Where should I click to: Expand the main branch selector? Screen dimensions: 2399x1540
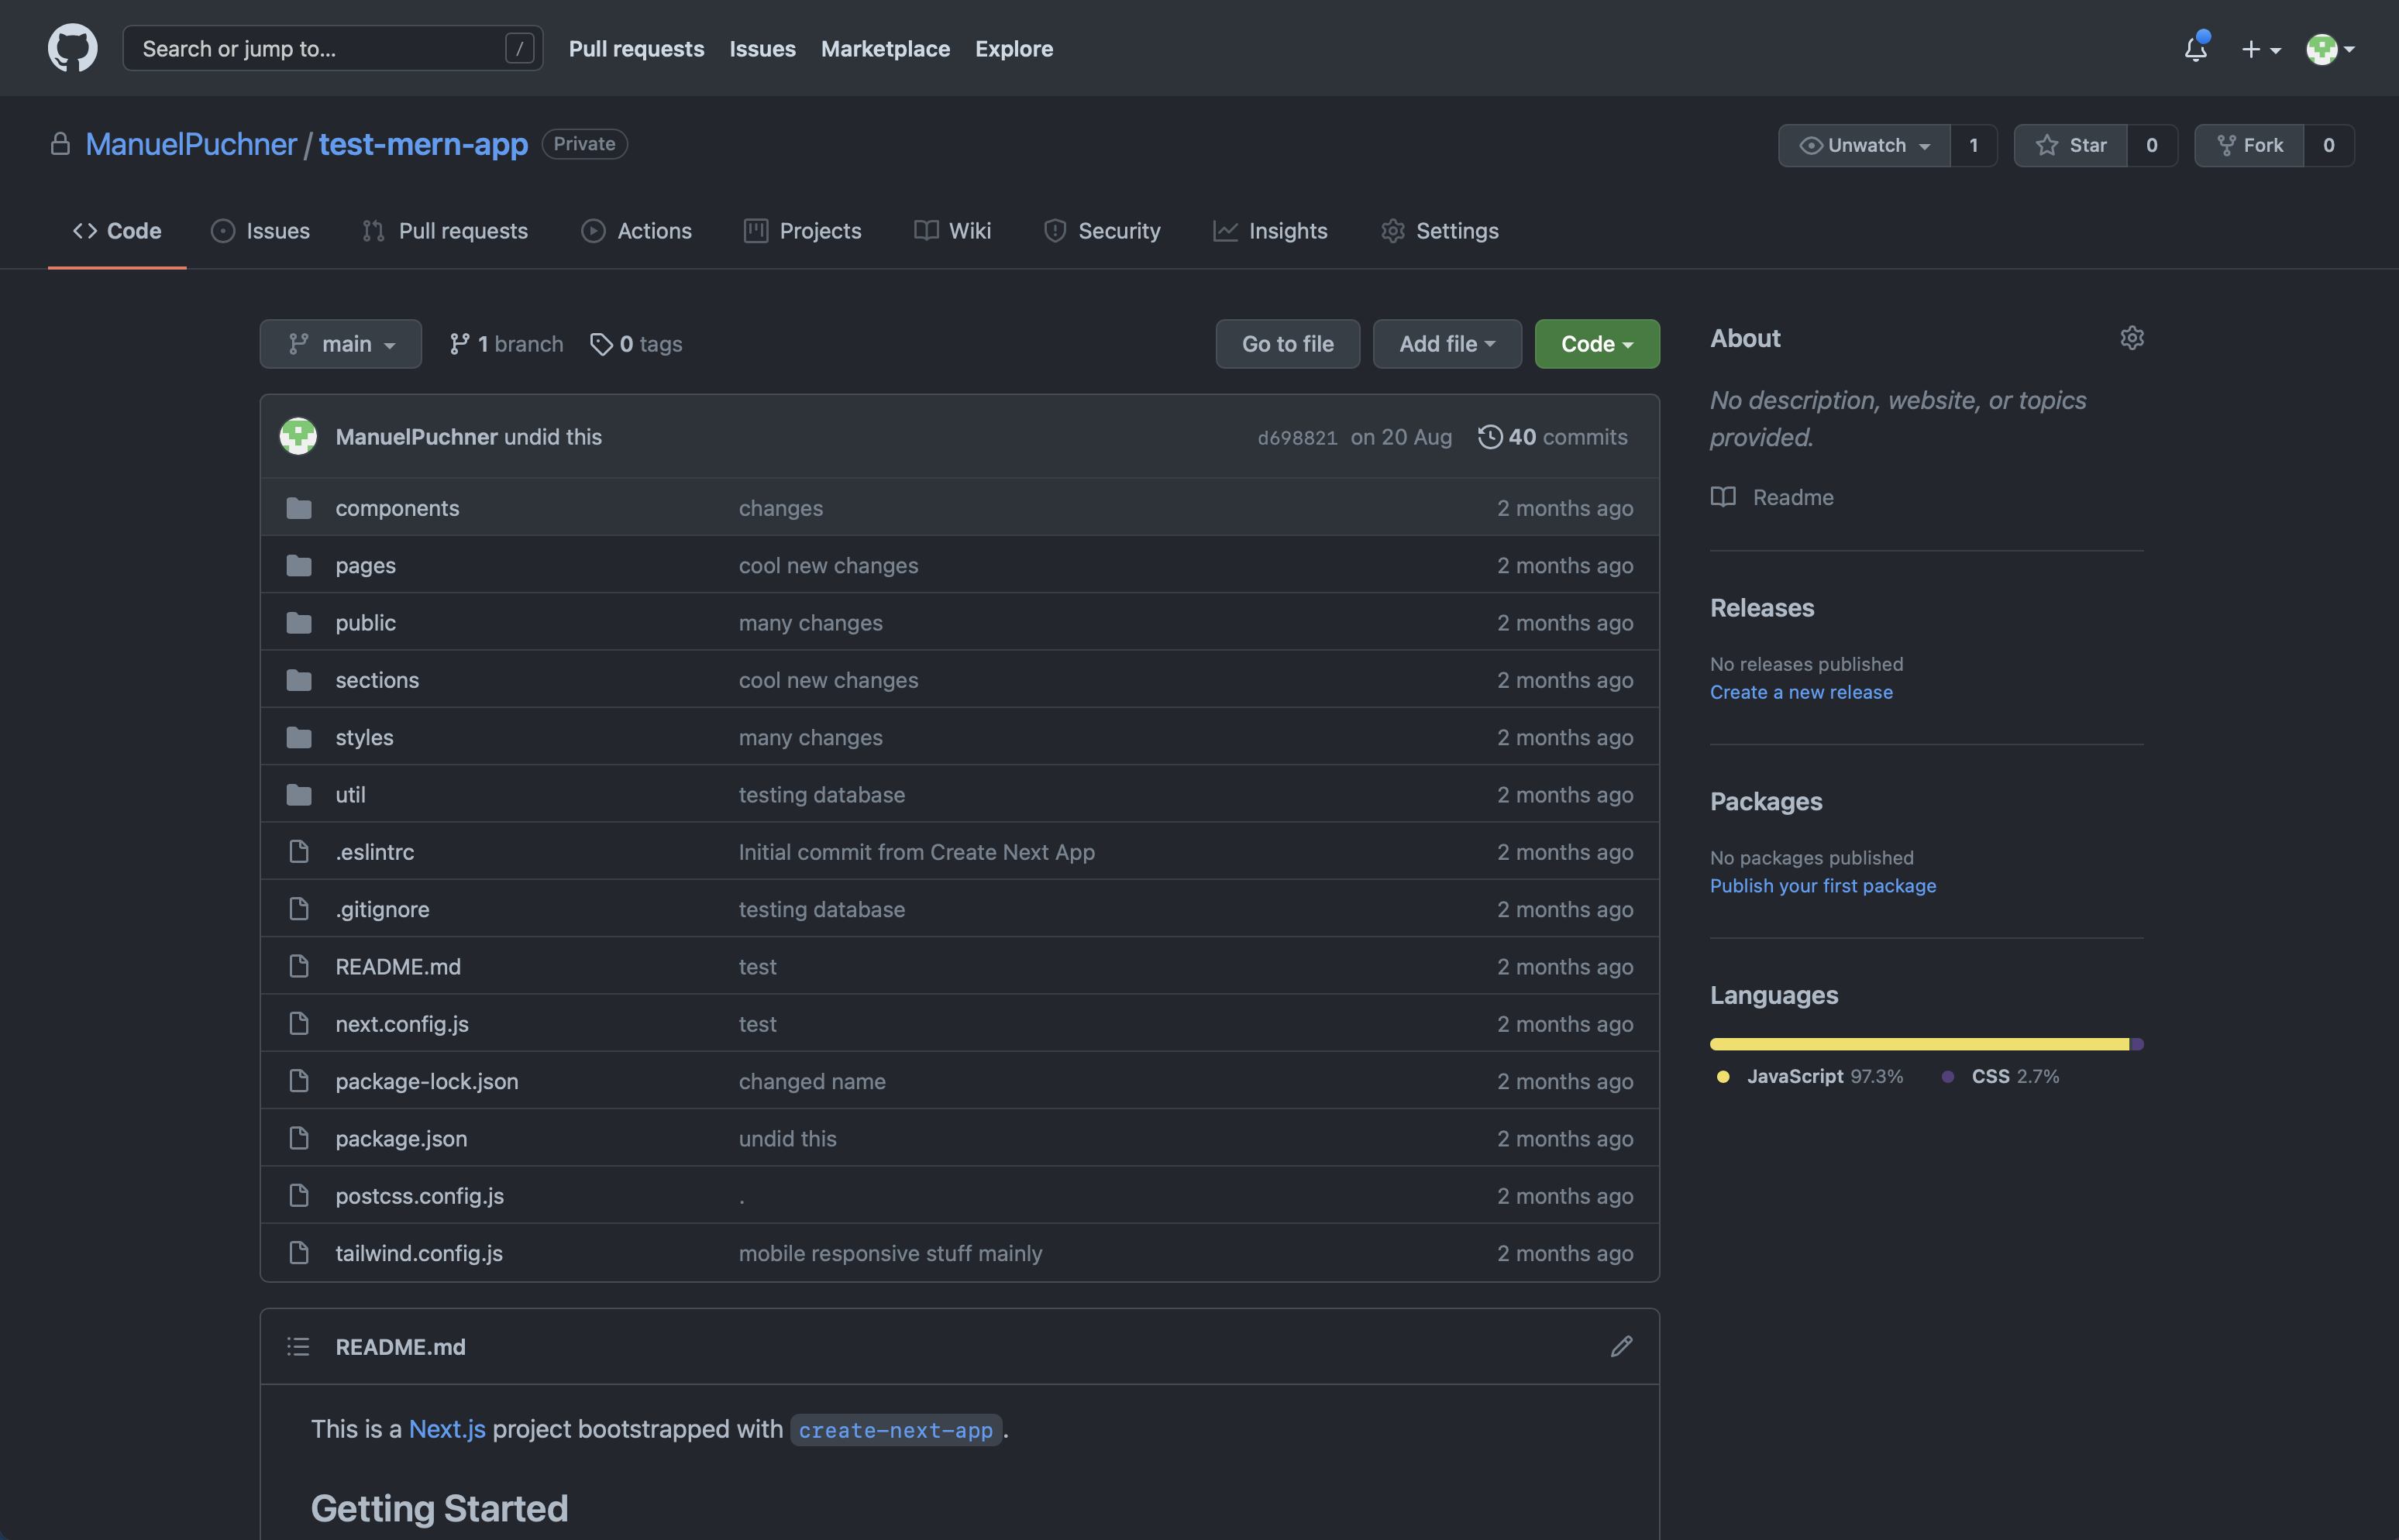click(x=341, y=344)
